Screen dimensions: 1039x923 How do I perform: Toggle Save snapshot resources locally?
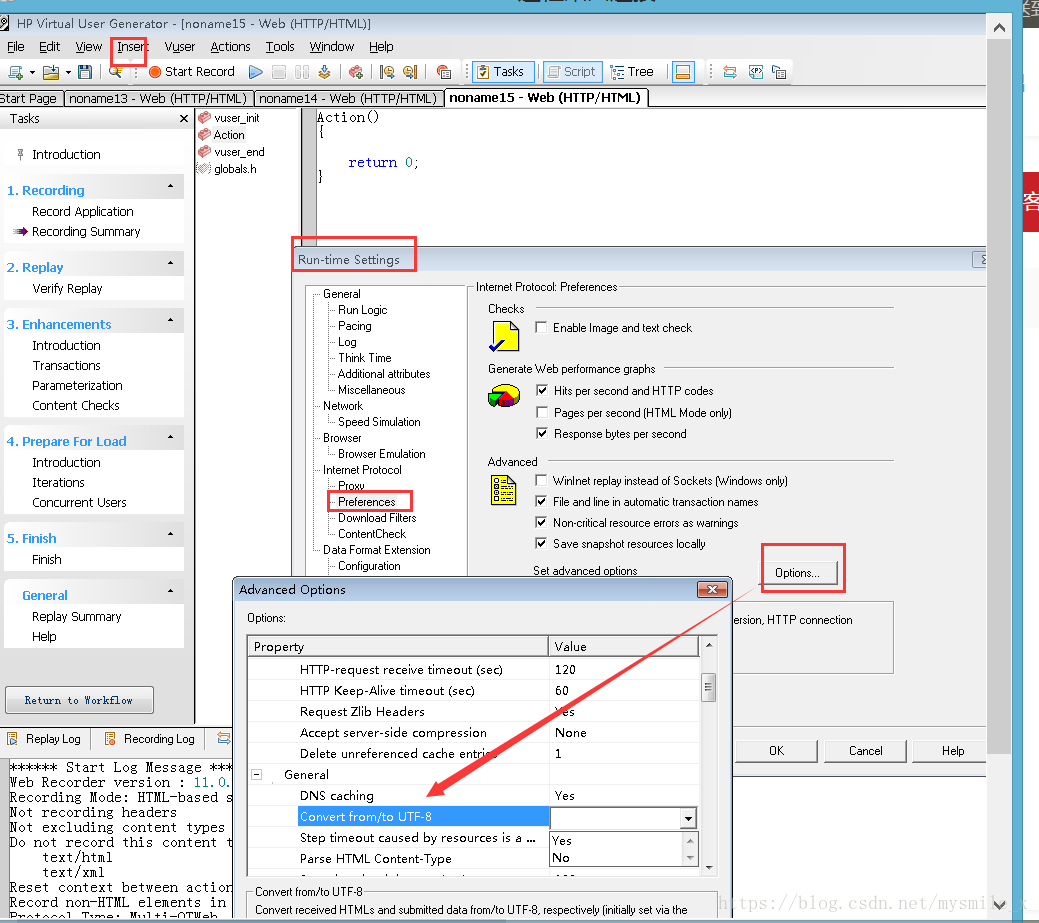click(541, 543)
